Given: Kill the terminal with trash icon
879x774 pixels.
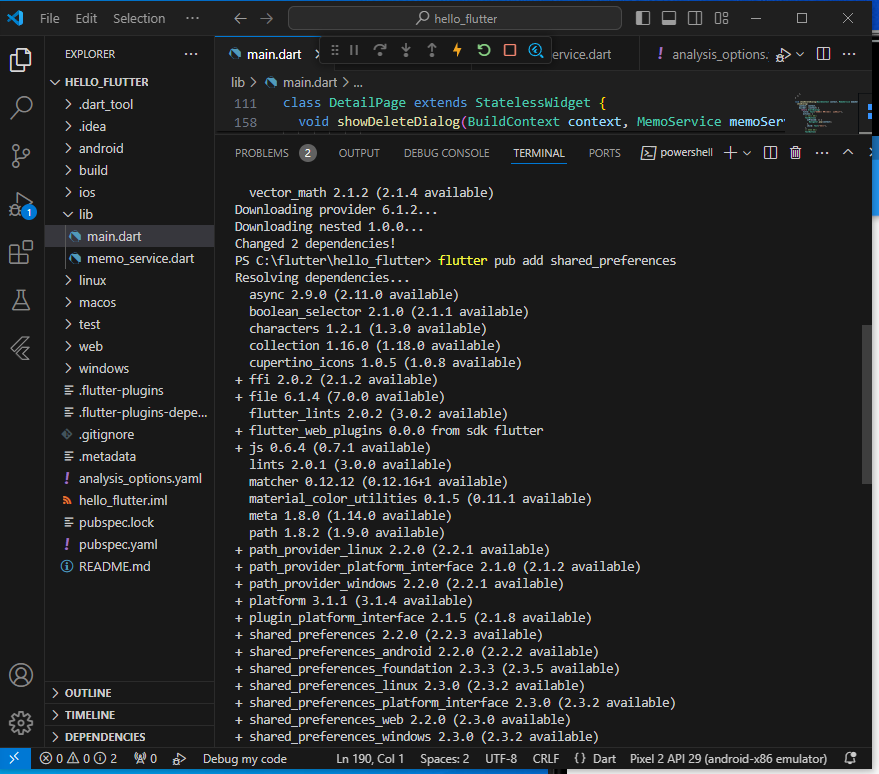Looking at the screenshot, I should click(x=795, y=152).
